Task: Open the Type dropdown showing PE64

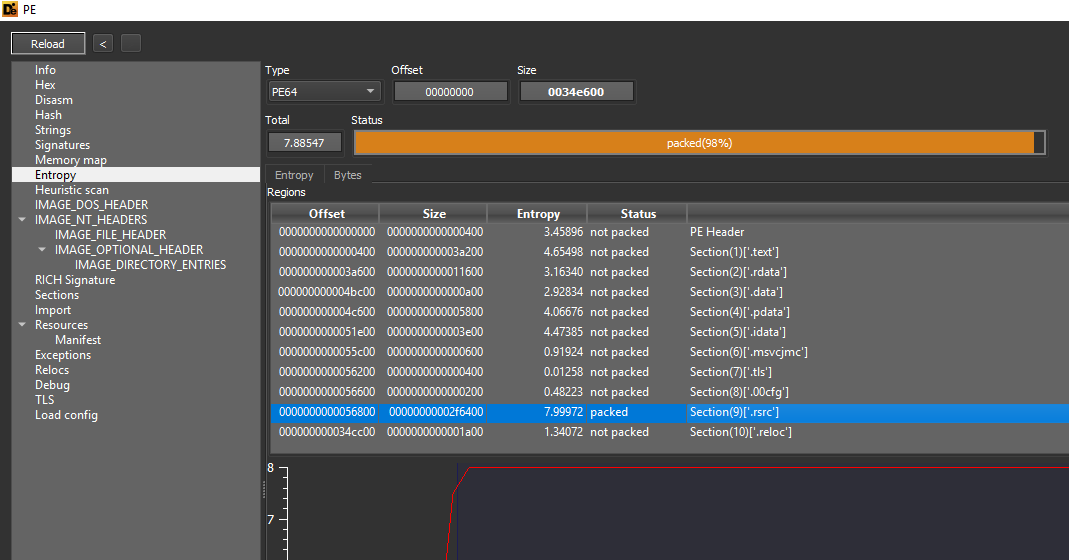Action: [x=324, y=92]
